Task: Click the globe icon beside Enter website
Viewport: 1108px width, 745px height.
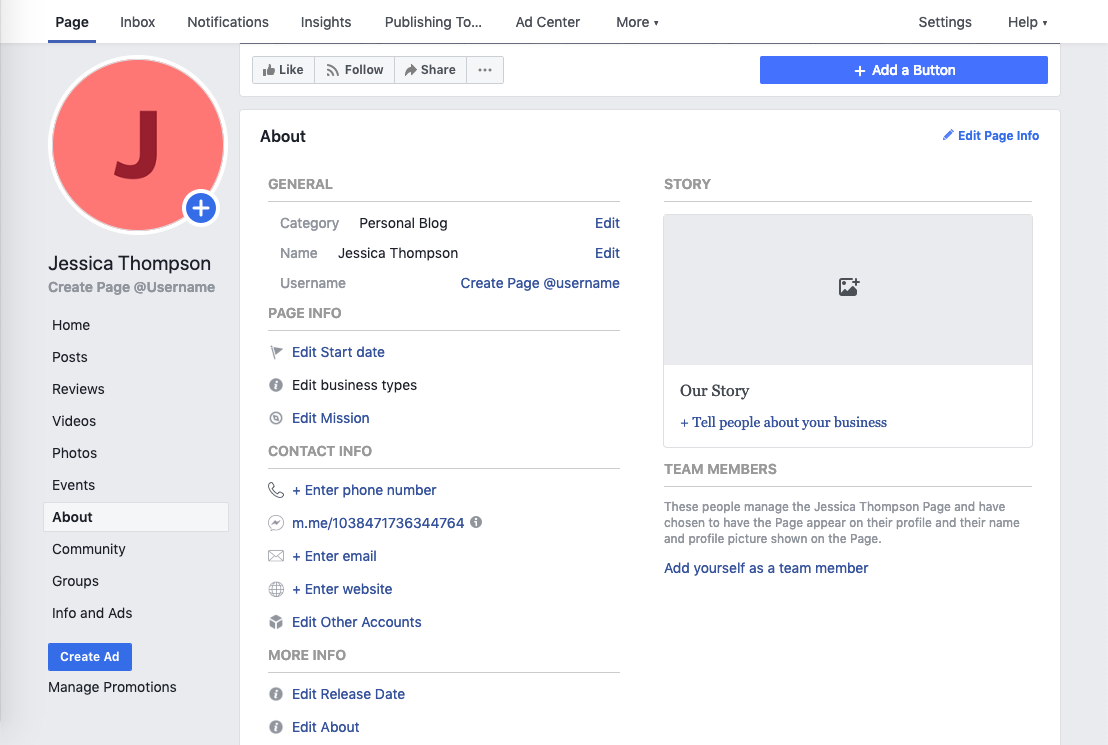Action: click(x=276, y=589)
